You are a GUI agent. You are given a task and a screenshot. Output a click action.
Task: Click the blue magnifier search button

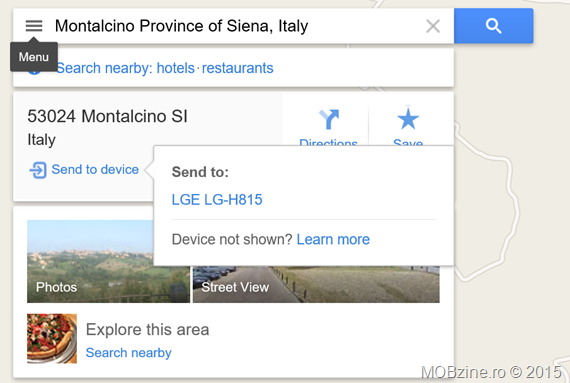[493, 26]
